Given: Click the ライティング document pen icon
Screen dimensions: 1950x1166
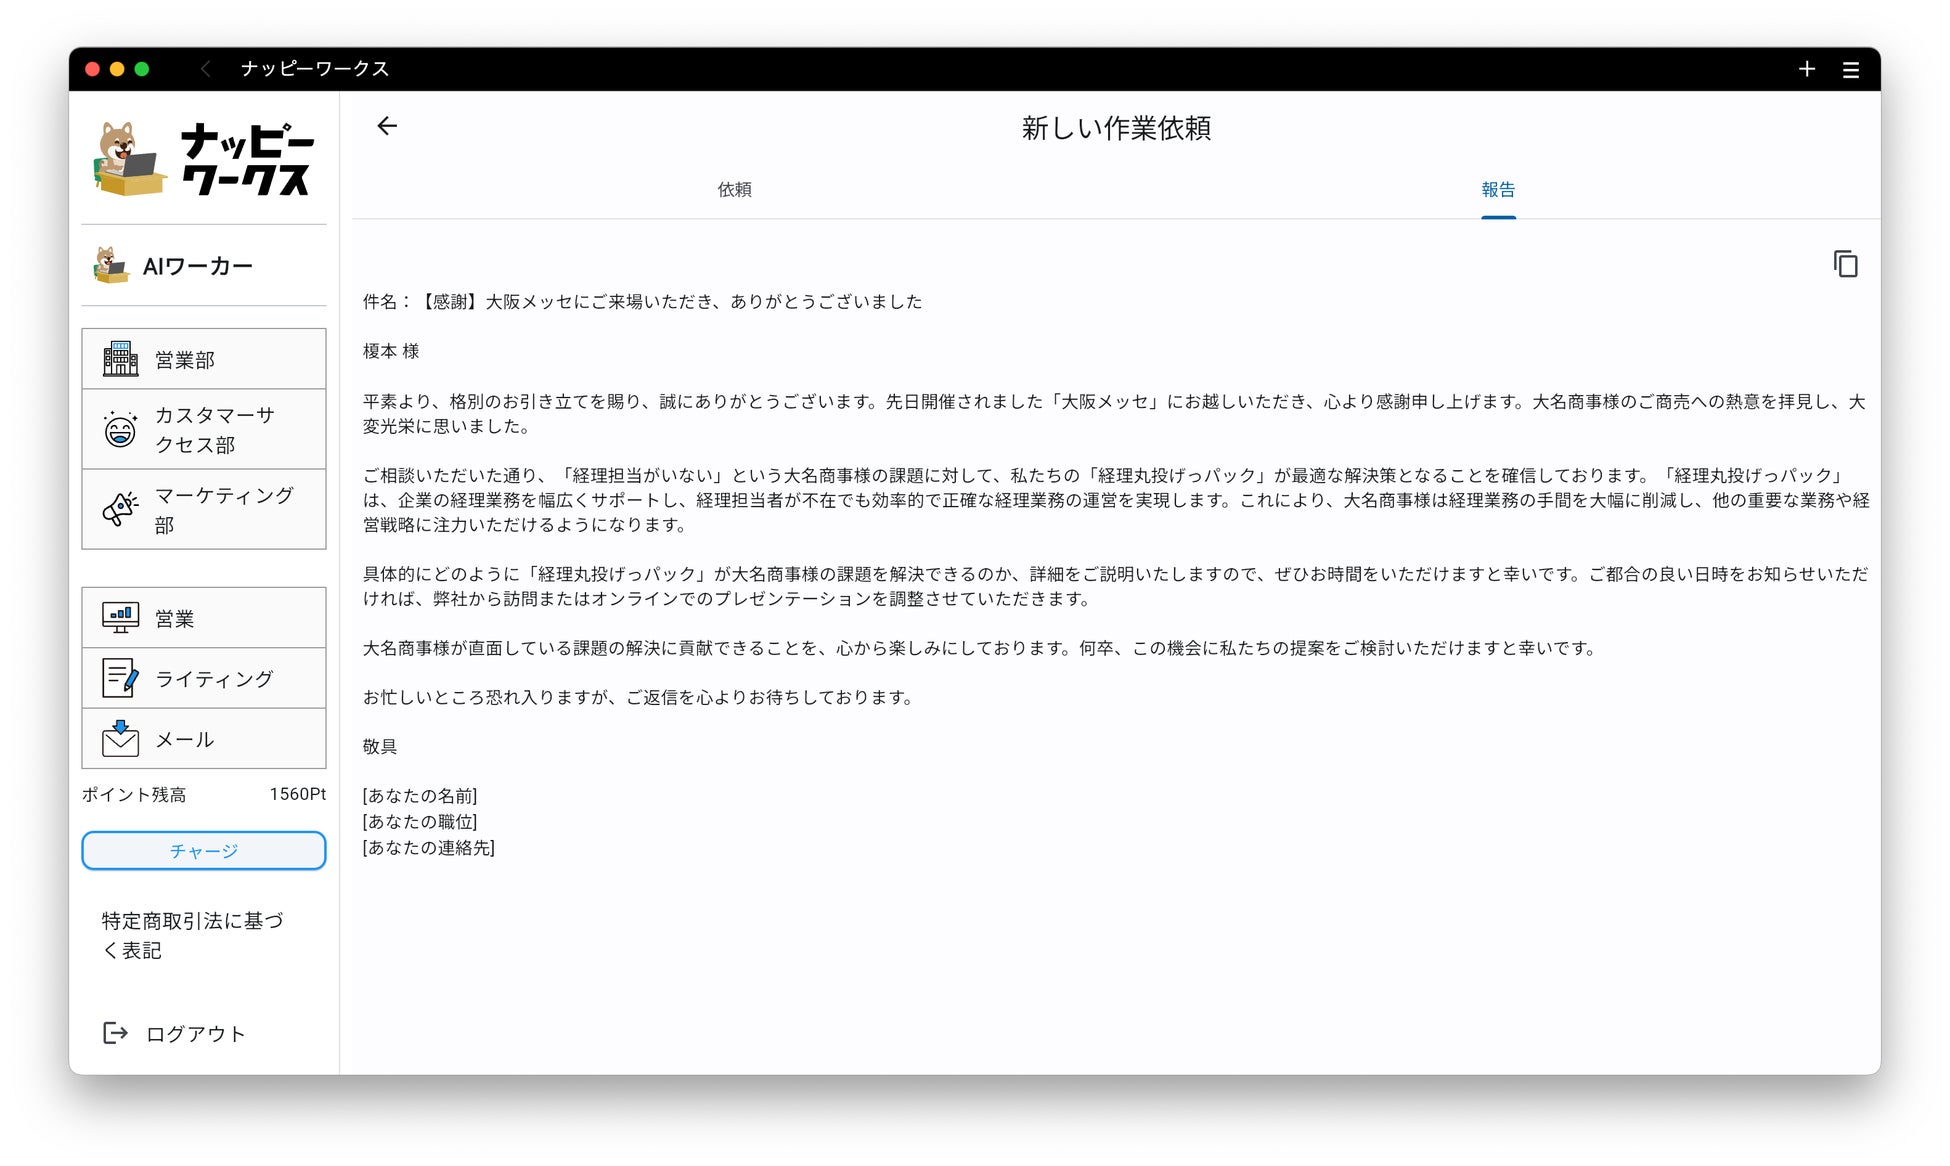Looking at the screenshot, I should pyautogui.click(x=120, y=678).
